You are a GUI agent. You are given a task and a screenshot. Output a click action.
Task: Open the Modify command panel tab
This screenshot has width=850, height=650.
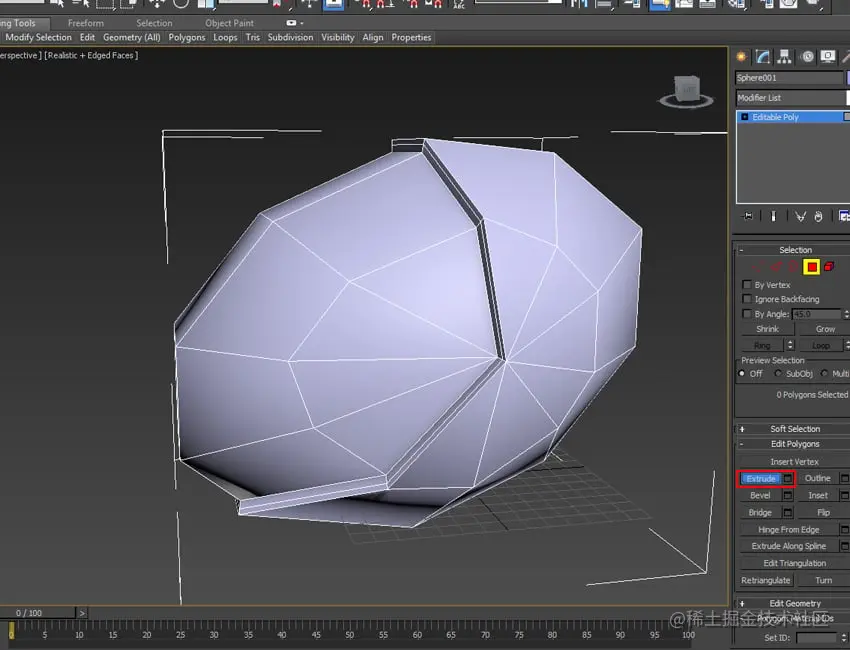[763, 57]
